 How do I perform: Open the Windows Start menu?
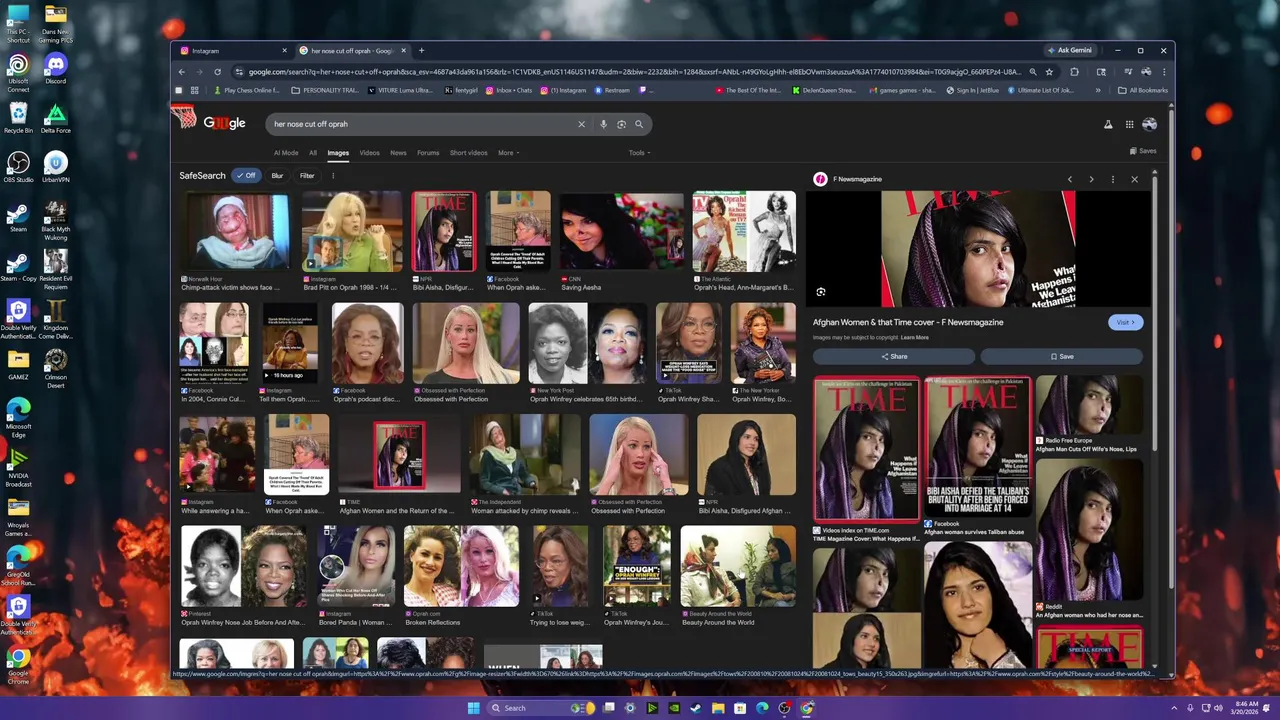473,708
